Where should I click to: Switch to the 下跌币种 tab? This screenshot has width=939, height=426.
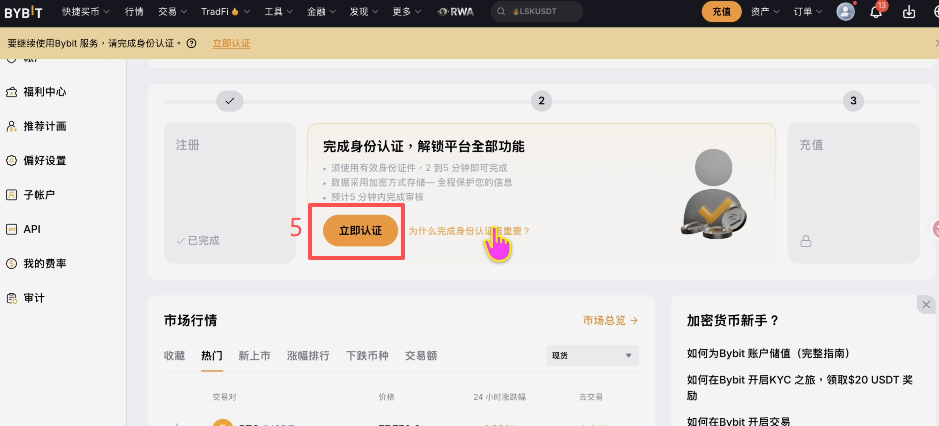point(368,355)
